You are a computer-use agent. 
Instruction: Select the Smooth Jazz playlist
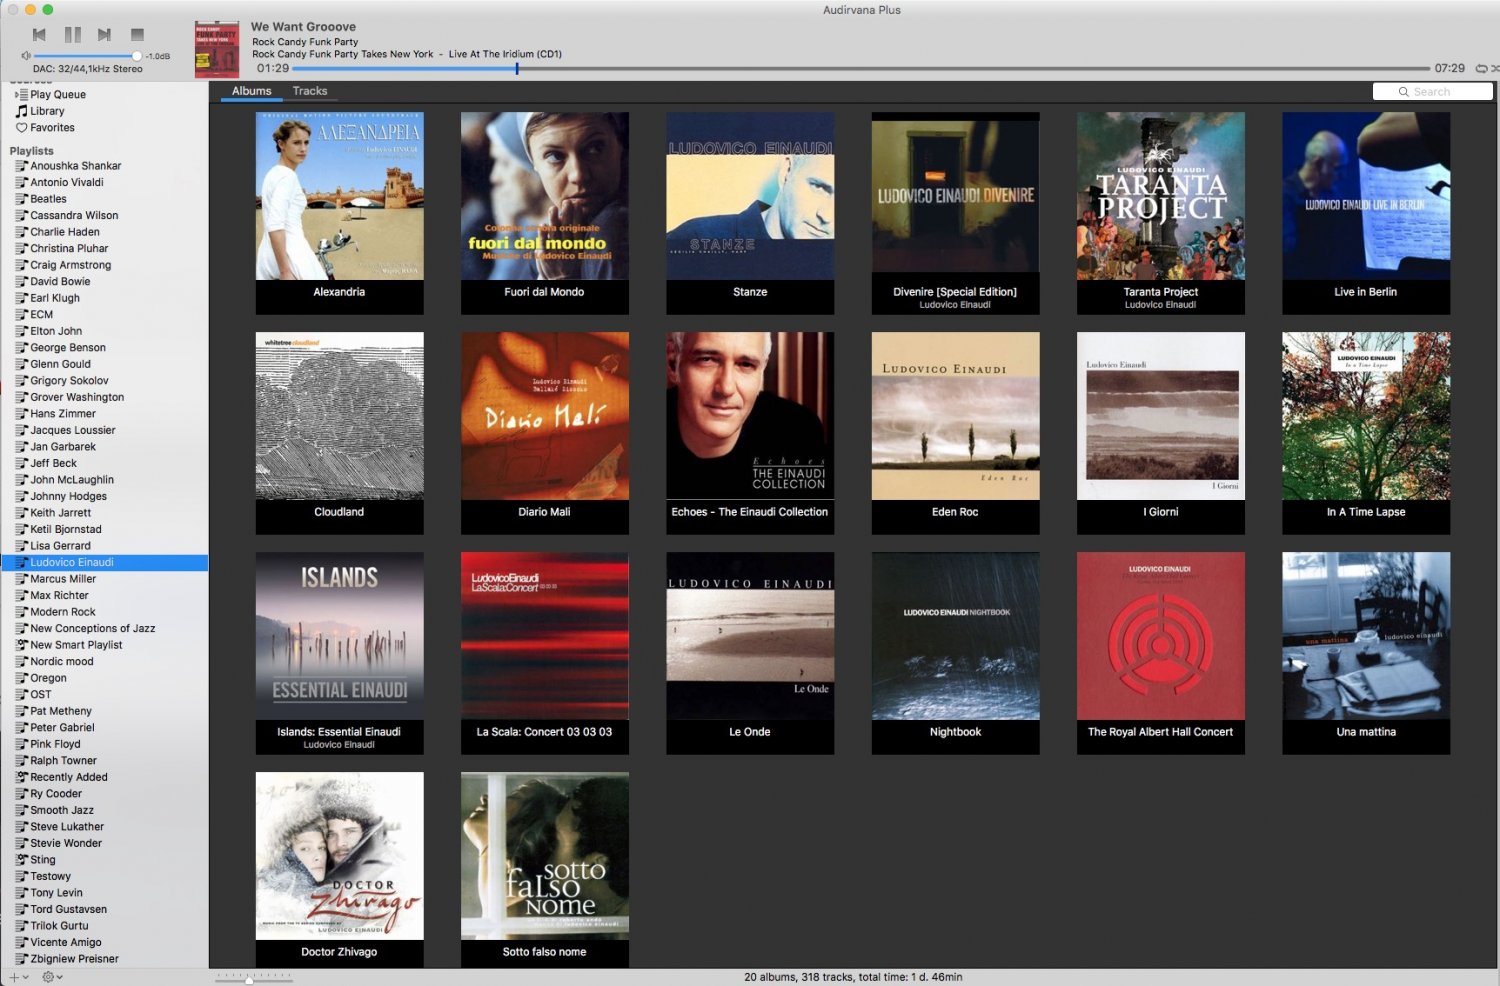104,810
